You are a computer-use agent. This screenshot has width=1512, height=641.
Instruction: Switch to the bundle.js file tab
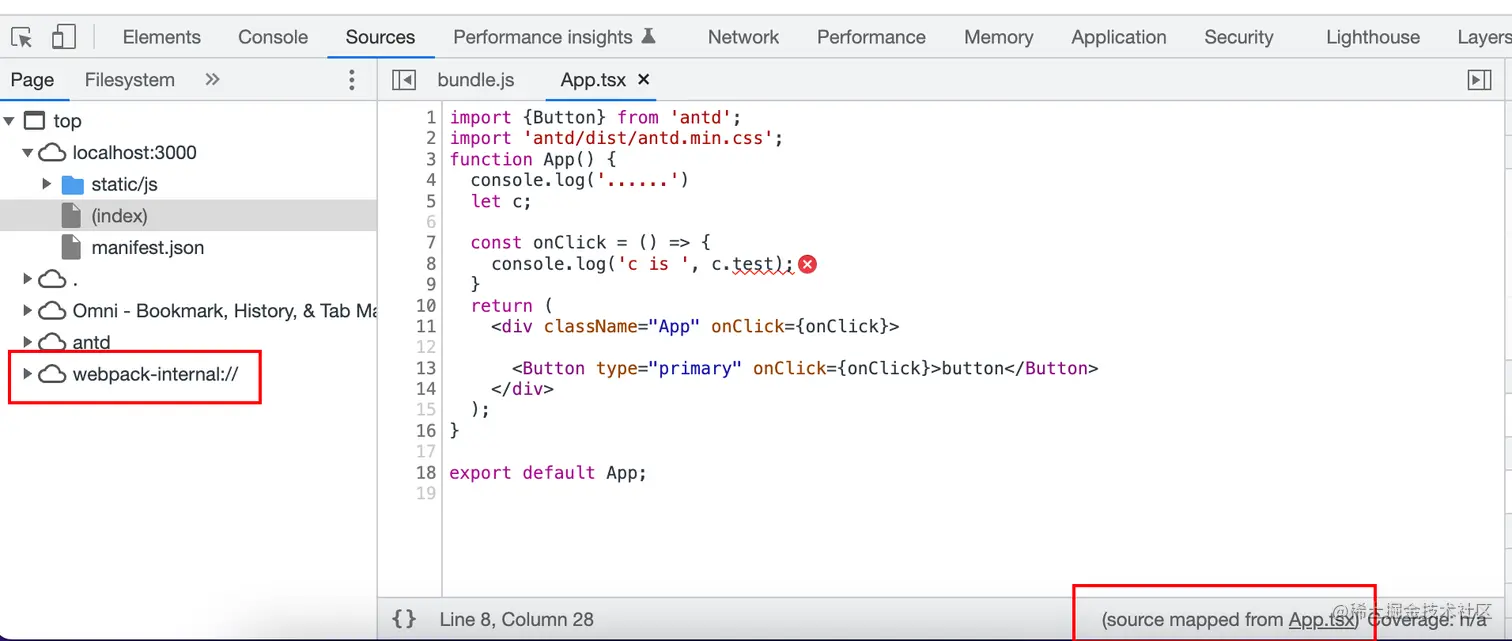[x=476, y=80]
